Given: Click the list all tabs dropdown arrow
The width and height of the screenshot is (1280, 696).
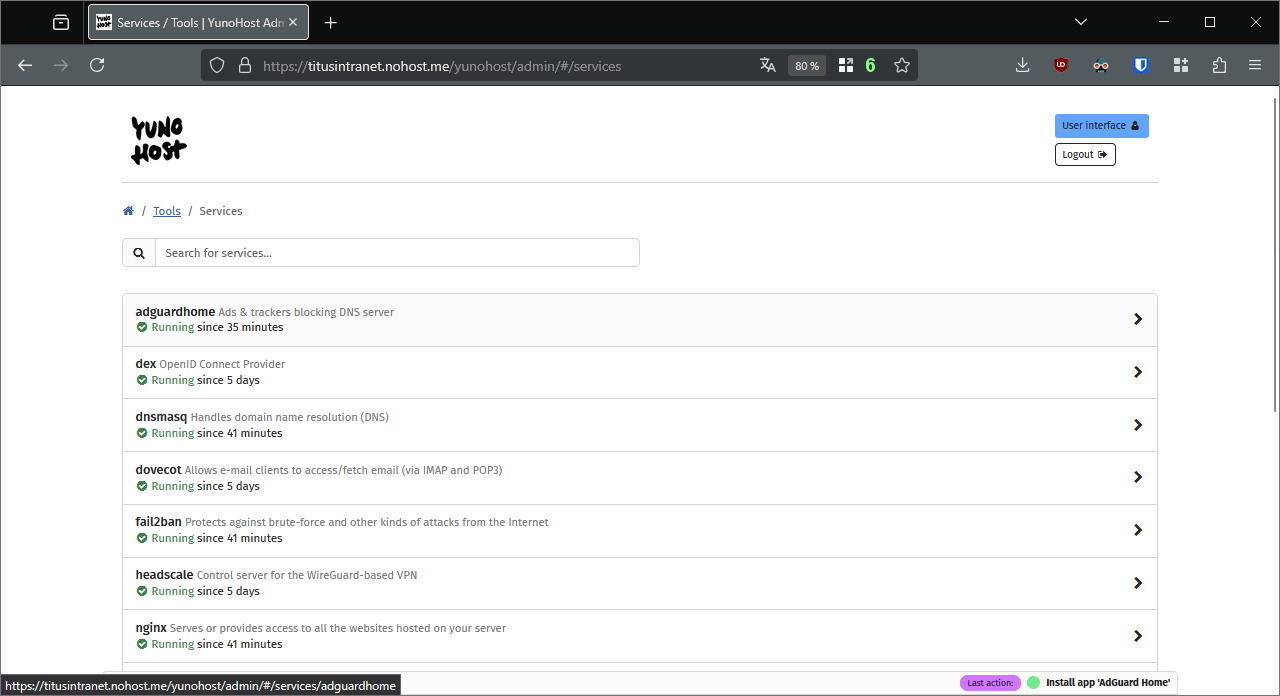Looking at the screenshot, I should 1081,22.
